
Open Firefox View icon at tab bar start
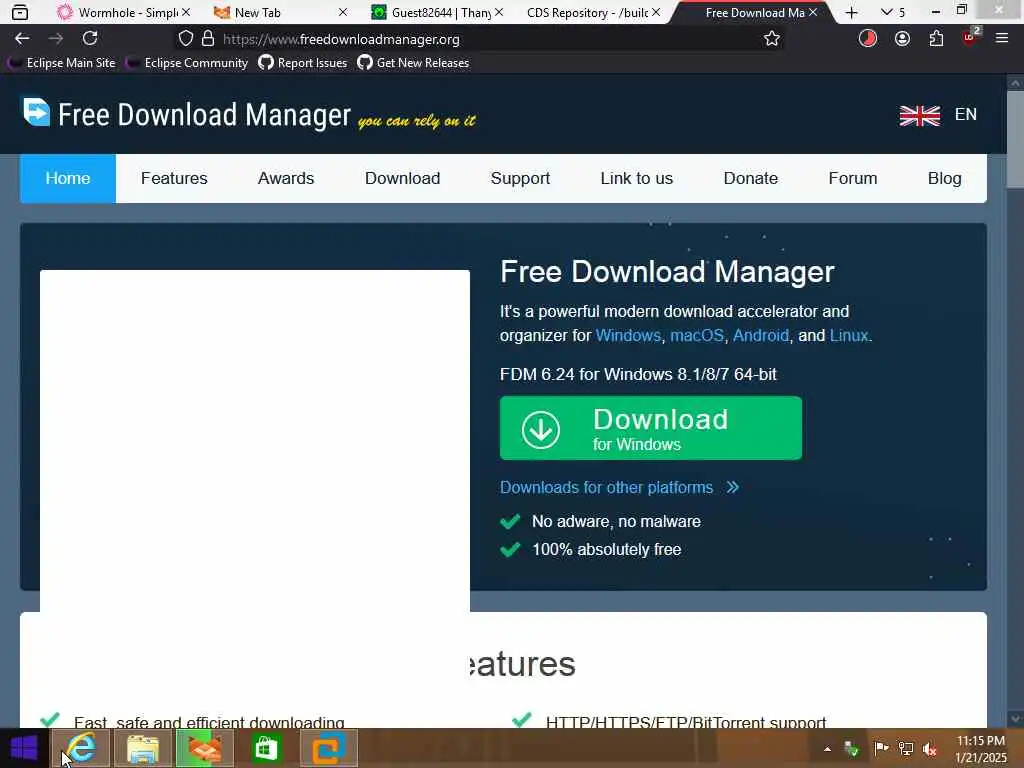point(20,12)
